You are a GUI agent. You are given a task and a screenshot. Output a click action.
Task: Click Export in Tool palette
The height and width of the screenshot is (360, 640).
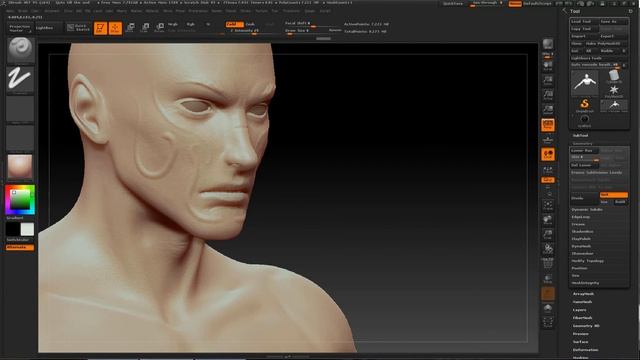pos(613,36)
